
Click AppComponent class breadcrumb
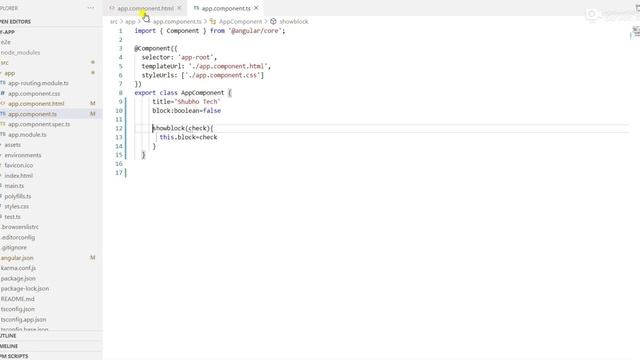click(240, 22)
